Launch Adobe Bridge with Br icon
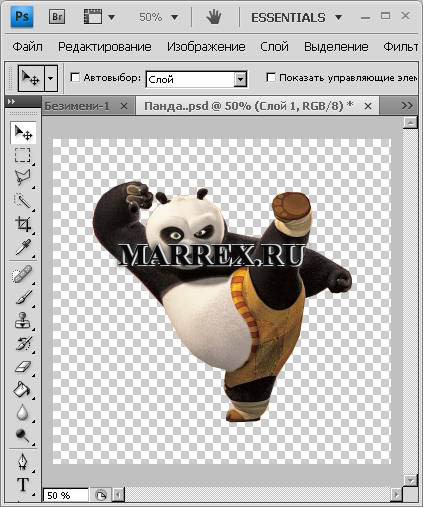Screen dimensions: 423x507 point(57,17)
